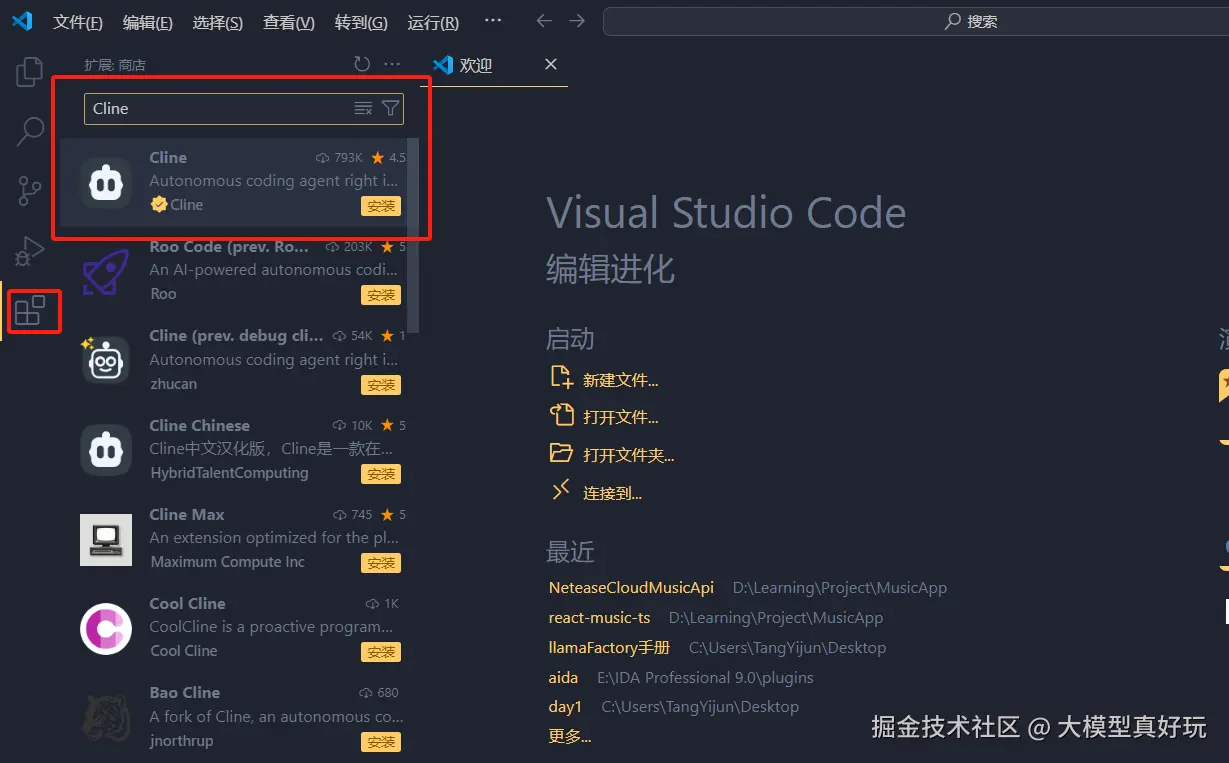Open extensions panel more actions menu
This screenshot has width=1229, height=763.
392,65
